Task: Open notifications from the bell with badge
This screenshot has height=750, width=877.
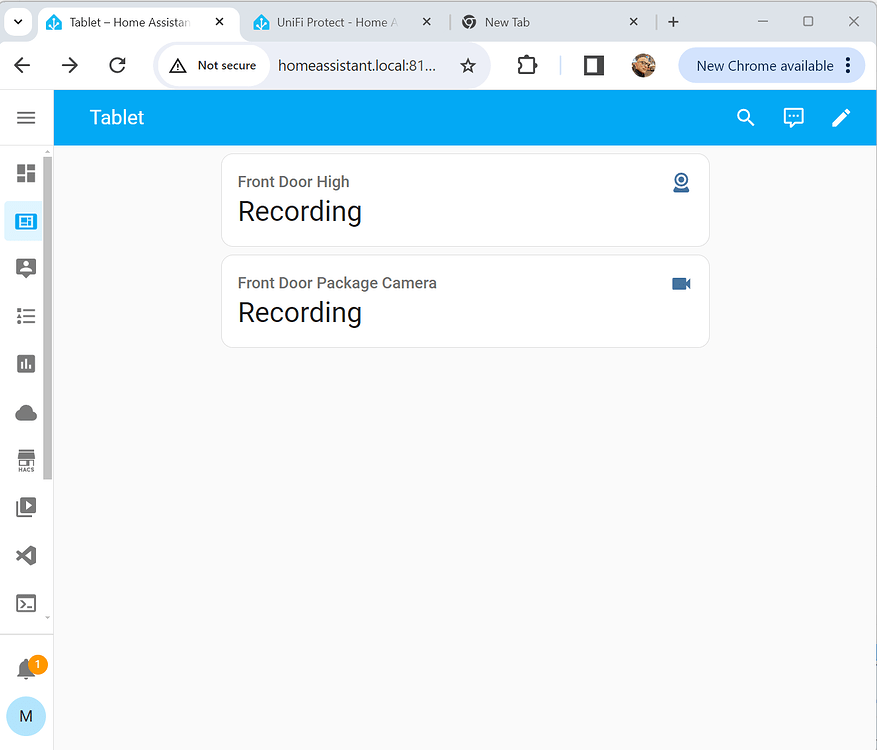Action: pos(26,666)
